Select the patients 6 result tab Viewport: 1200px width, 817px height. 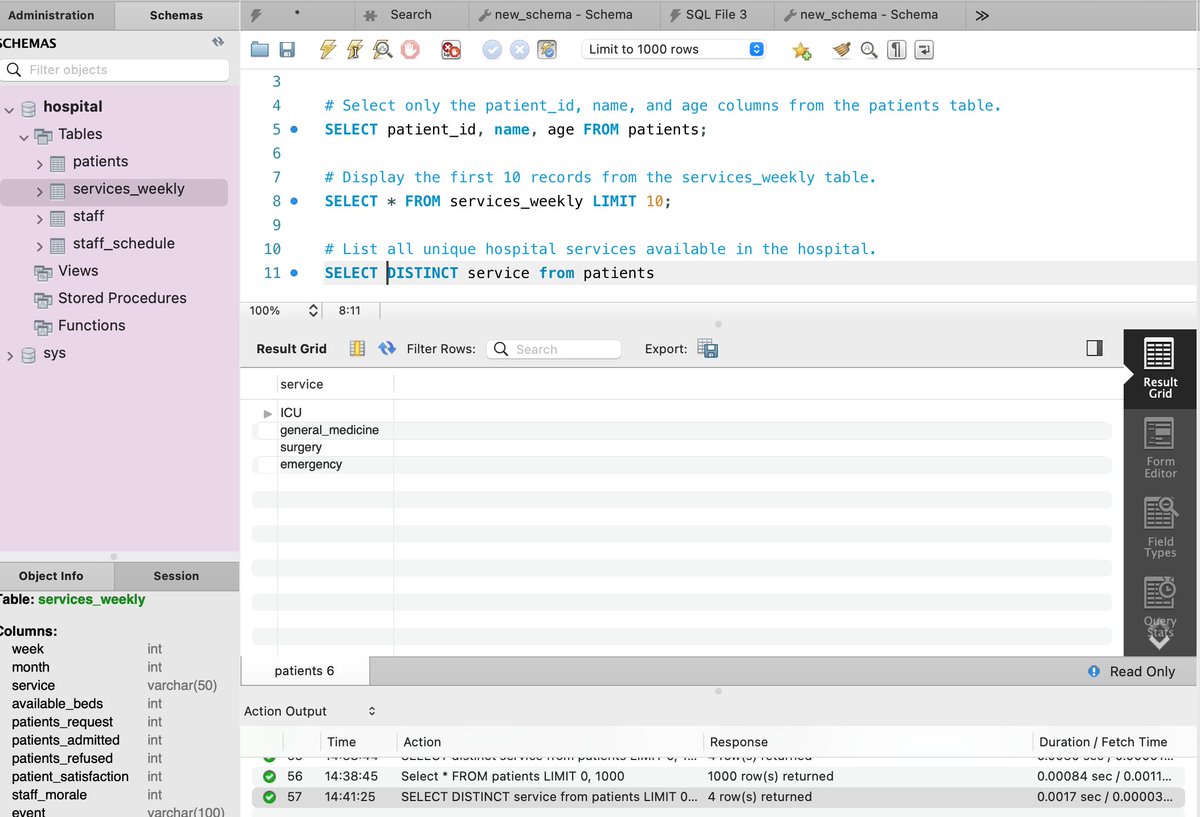[305, 671]
